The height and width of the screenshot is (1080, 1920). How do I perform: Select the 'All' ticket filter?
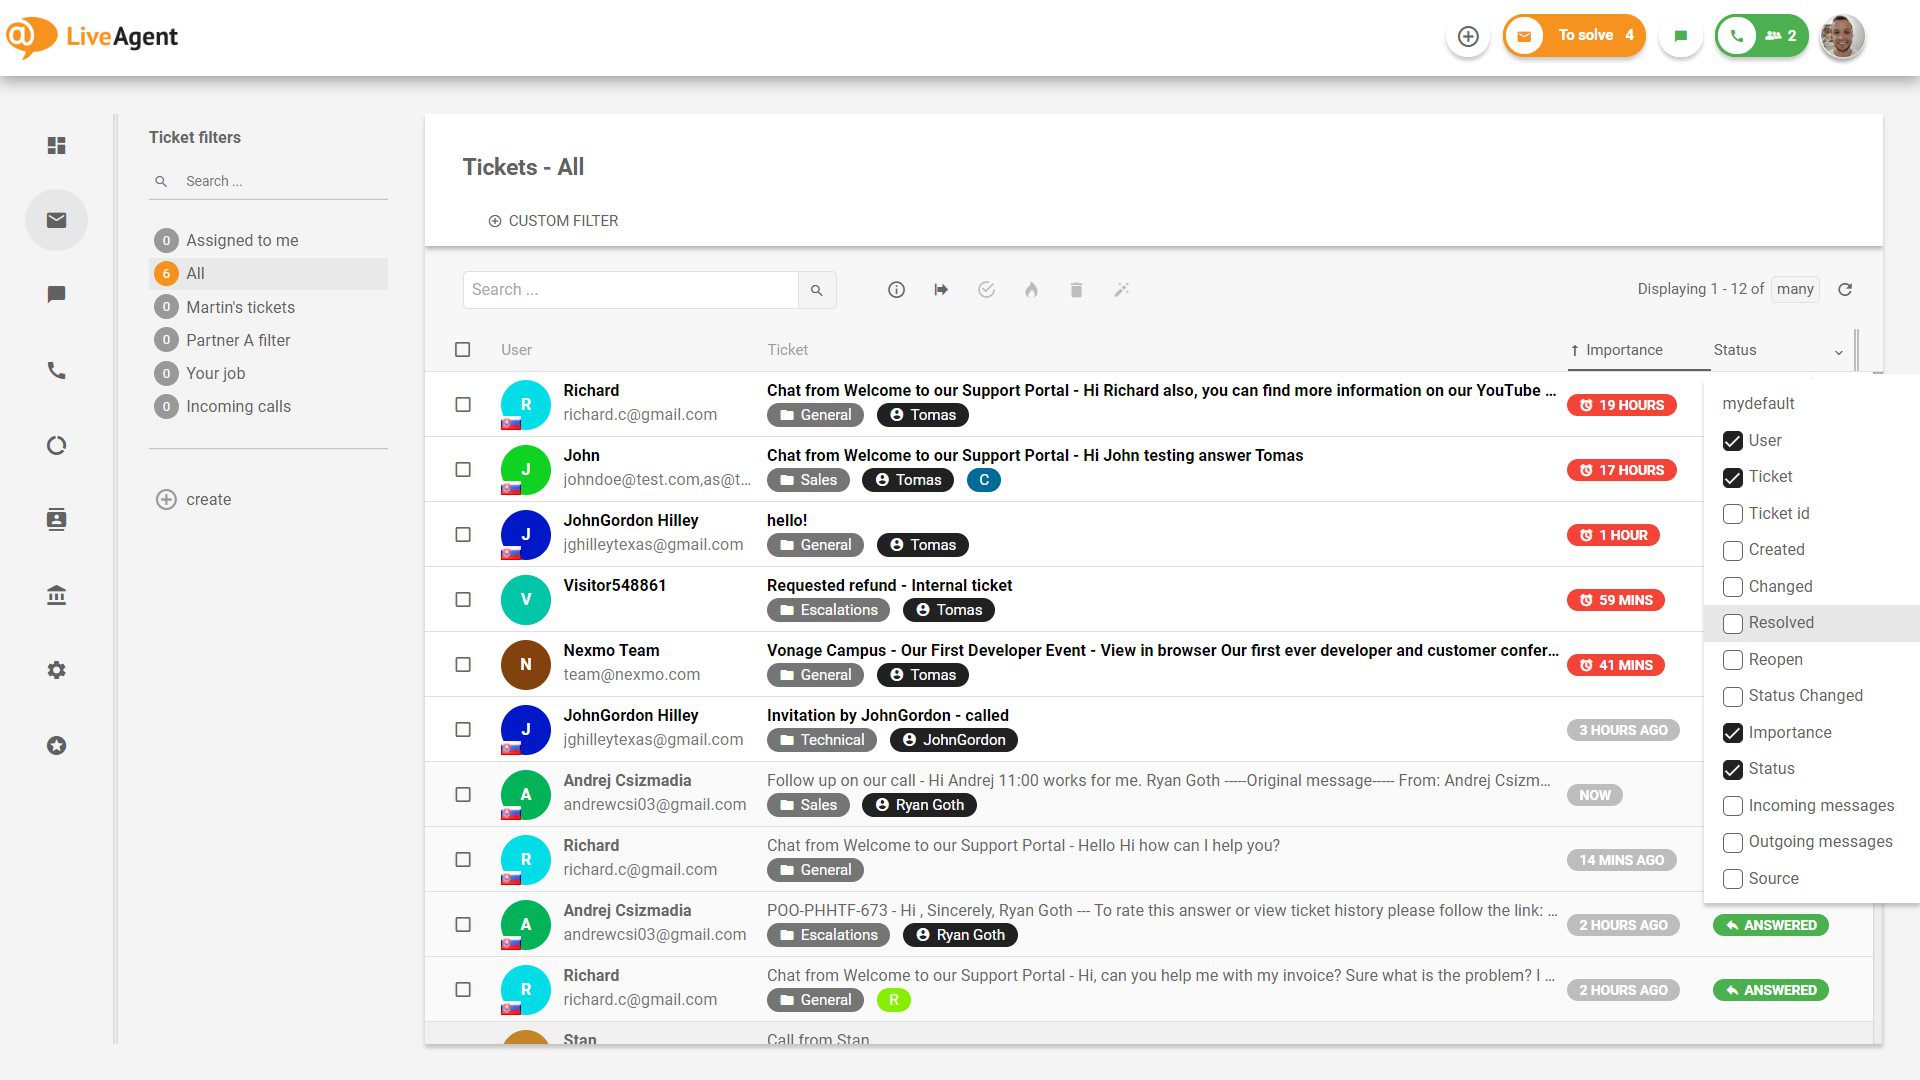(268, 273)
